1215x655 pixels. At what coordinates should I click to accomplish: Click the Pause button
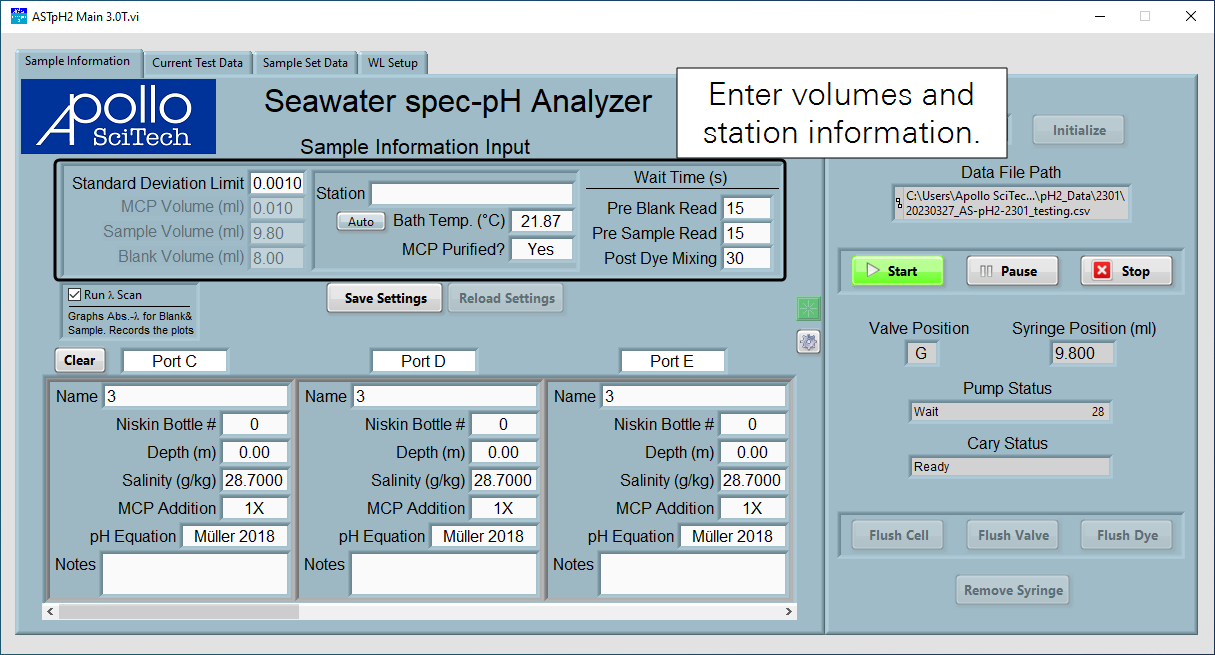pyautogui.click(x=1012, y=271)
